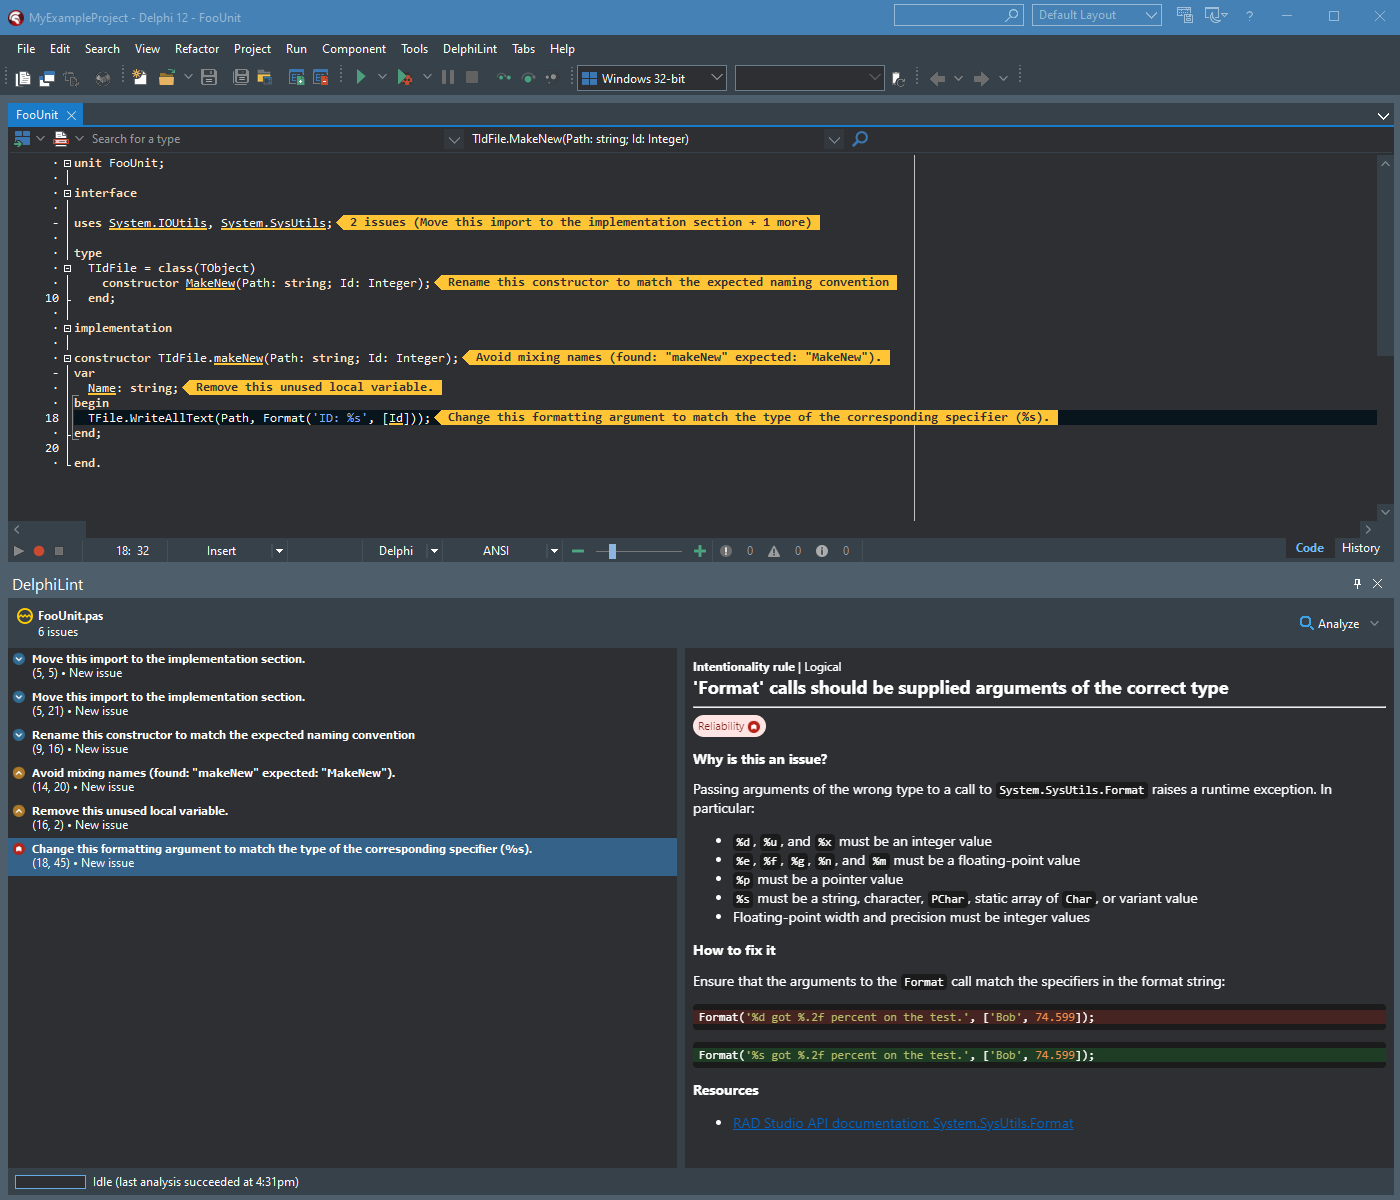Image resolution: width=1400 pixels, height=1200 pixels.
Task: Open the ANSI encoding dropdown arrow
Action: click(553, 551)
